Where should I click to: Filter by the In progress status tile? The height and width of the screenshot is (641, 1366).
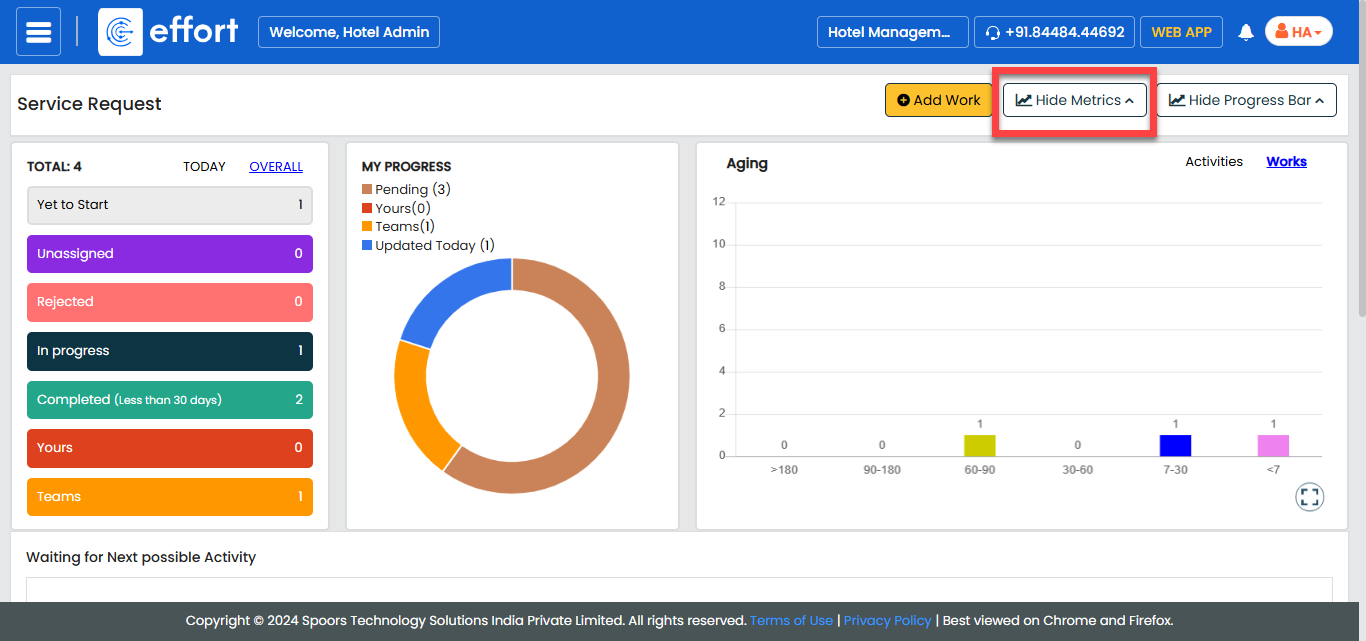pos(169,351)
